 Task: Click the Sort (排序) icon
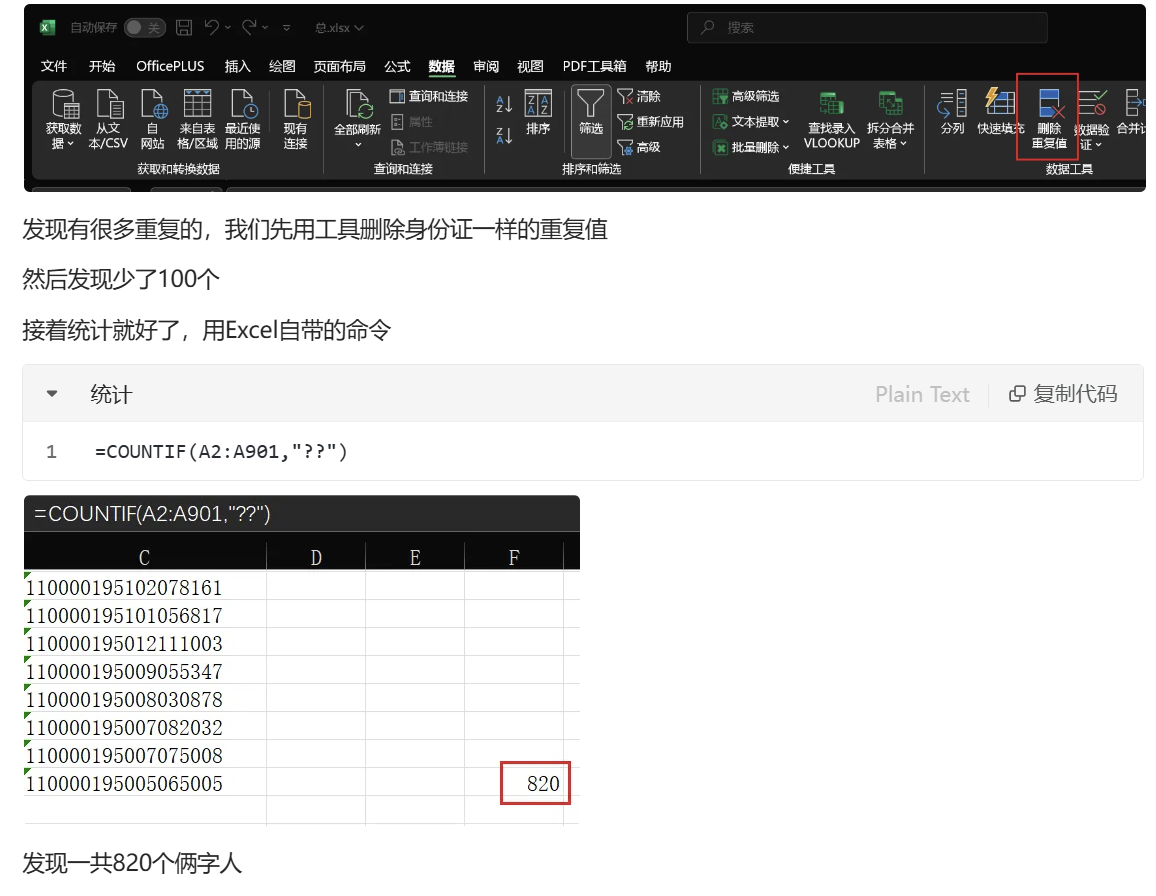(x=538, y=104)
